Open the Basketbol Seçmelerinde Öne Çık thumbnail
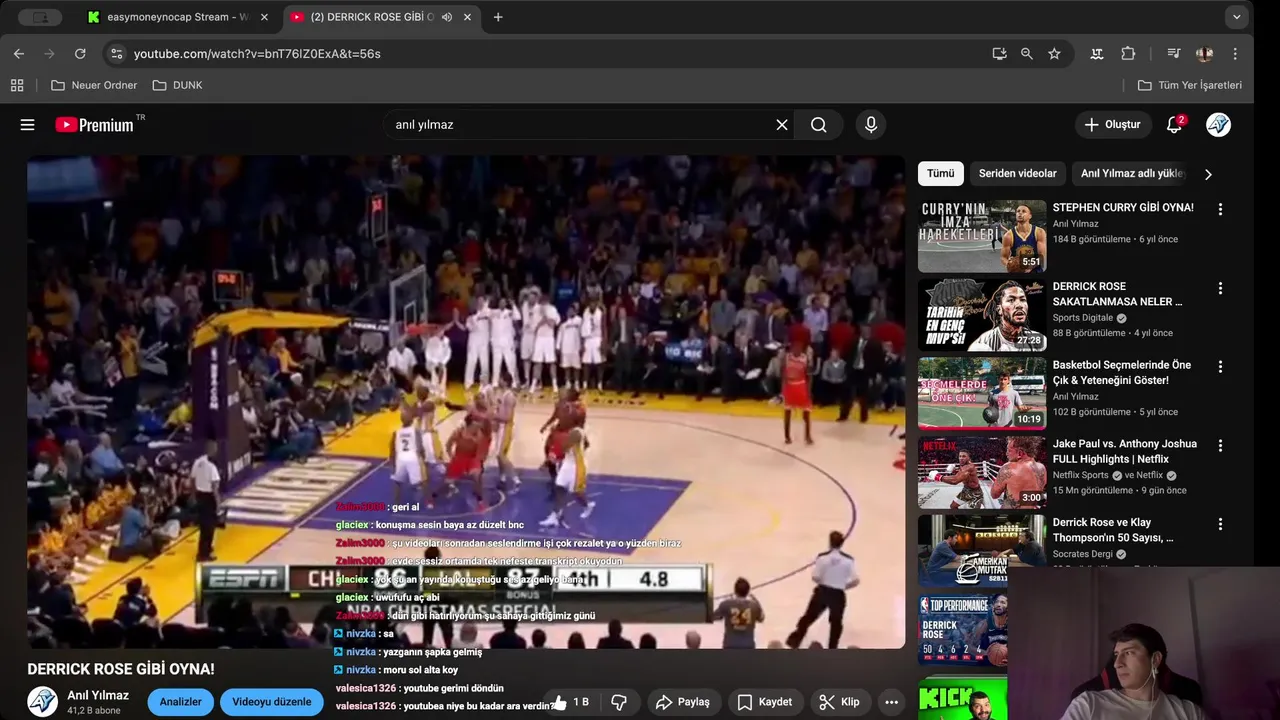This screenshot has height=720, width=1280. (x=982, y=393)
